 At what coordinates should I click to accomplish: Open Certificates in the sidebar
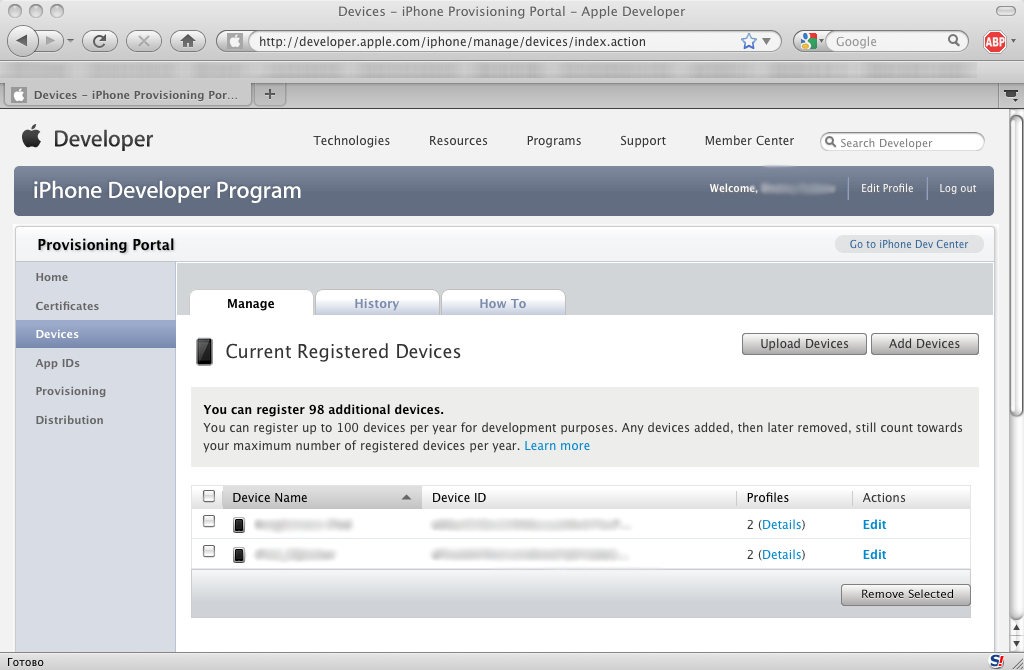[x=67, y=306]
